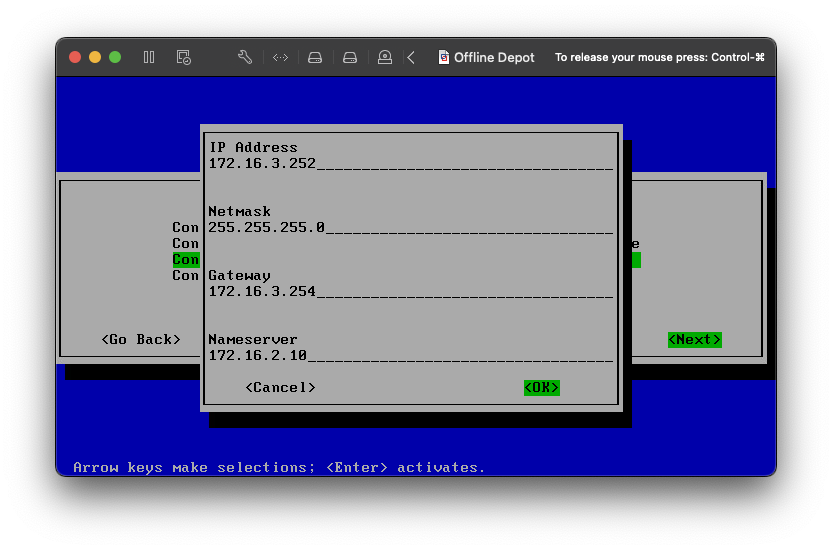
Task: Click the first hard disk icon
Action: (315, 57)
